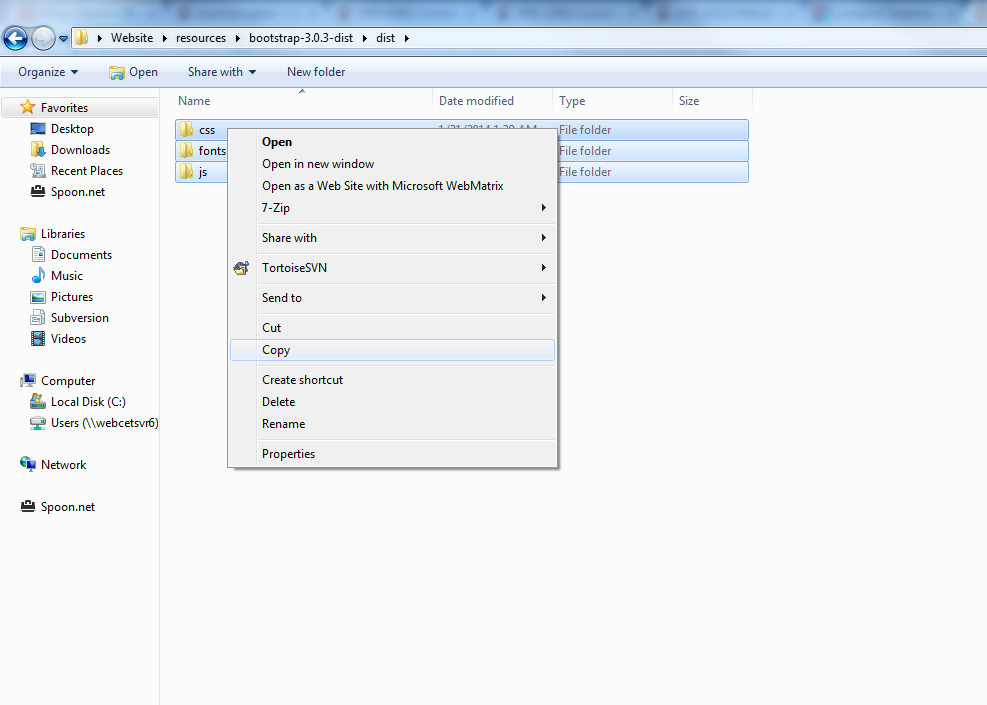Select the bootstrap-3.0.3-dist breadcrumb segment
Image resolution: width=987 pixels, height=705 pixels.
point(301,38)
